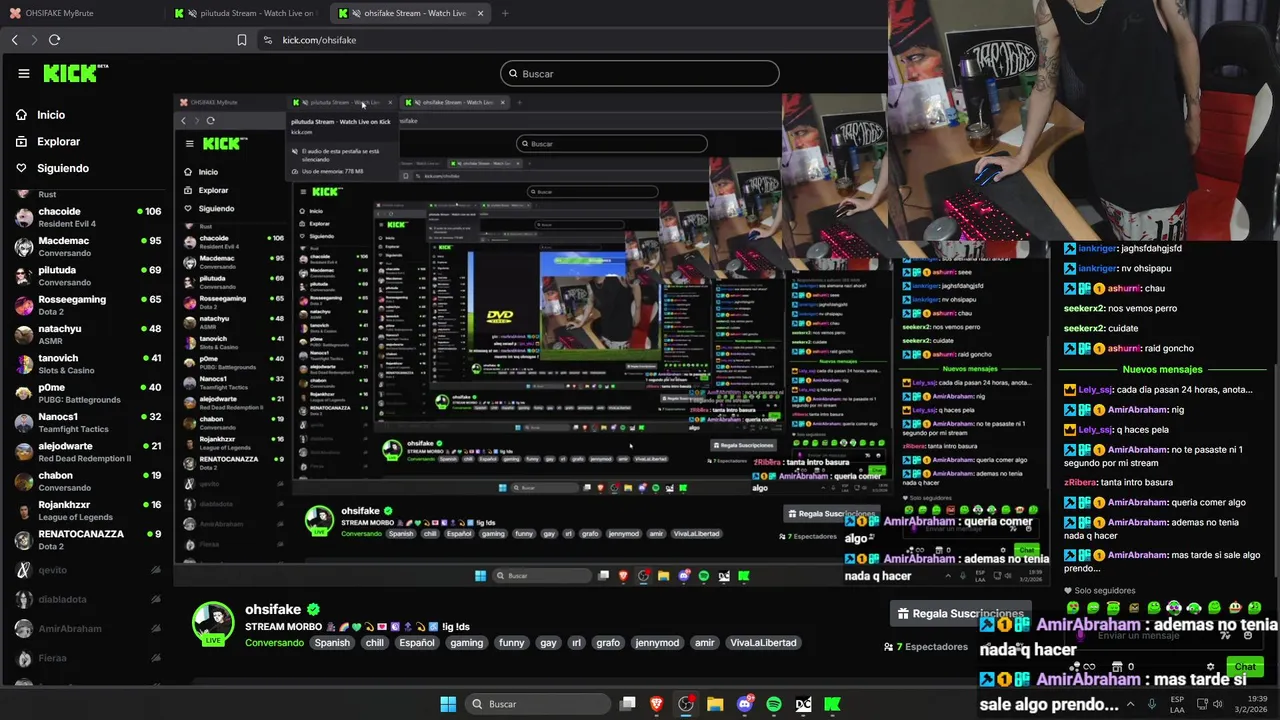Reload the page with the refresh icon
1280x720 pixels.
pyautogui.click(x=54, y=40)
